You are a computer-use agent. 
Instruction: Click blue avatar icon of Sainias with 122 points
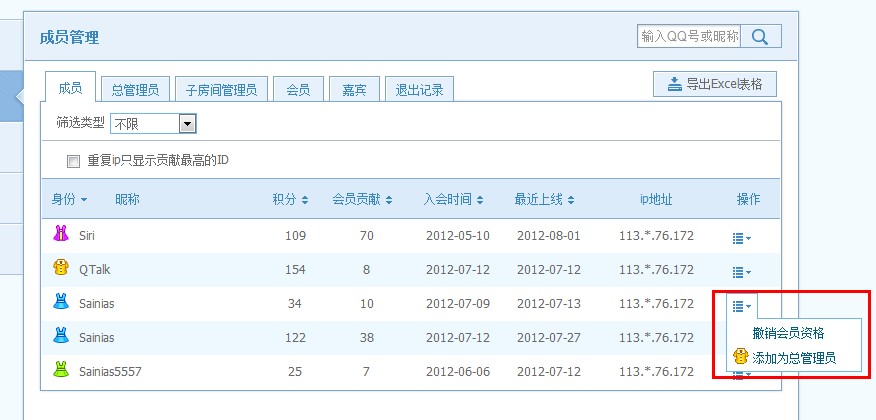tap(60, 337)
